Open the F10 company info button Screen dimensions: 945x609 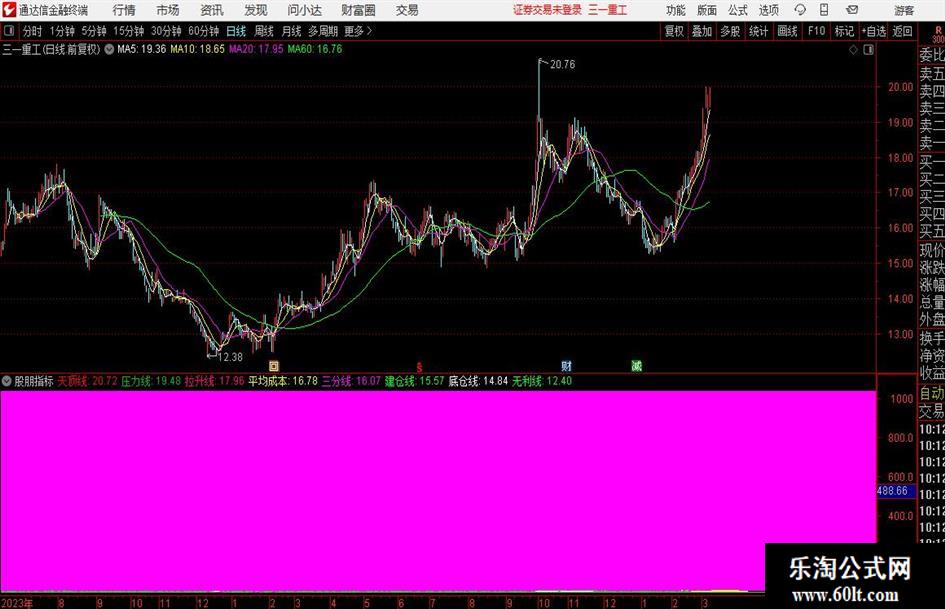tap(817, 31)
